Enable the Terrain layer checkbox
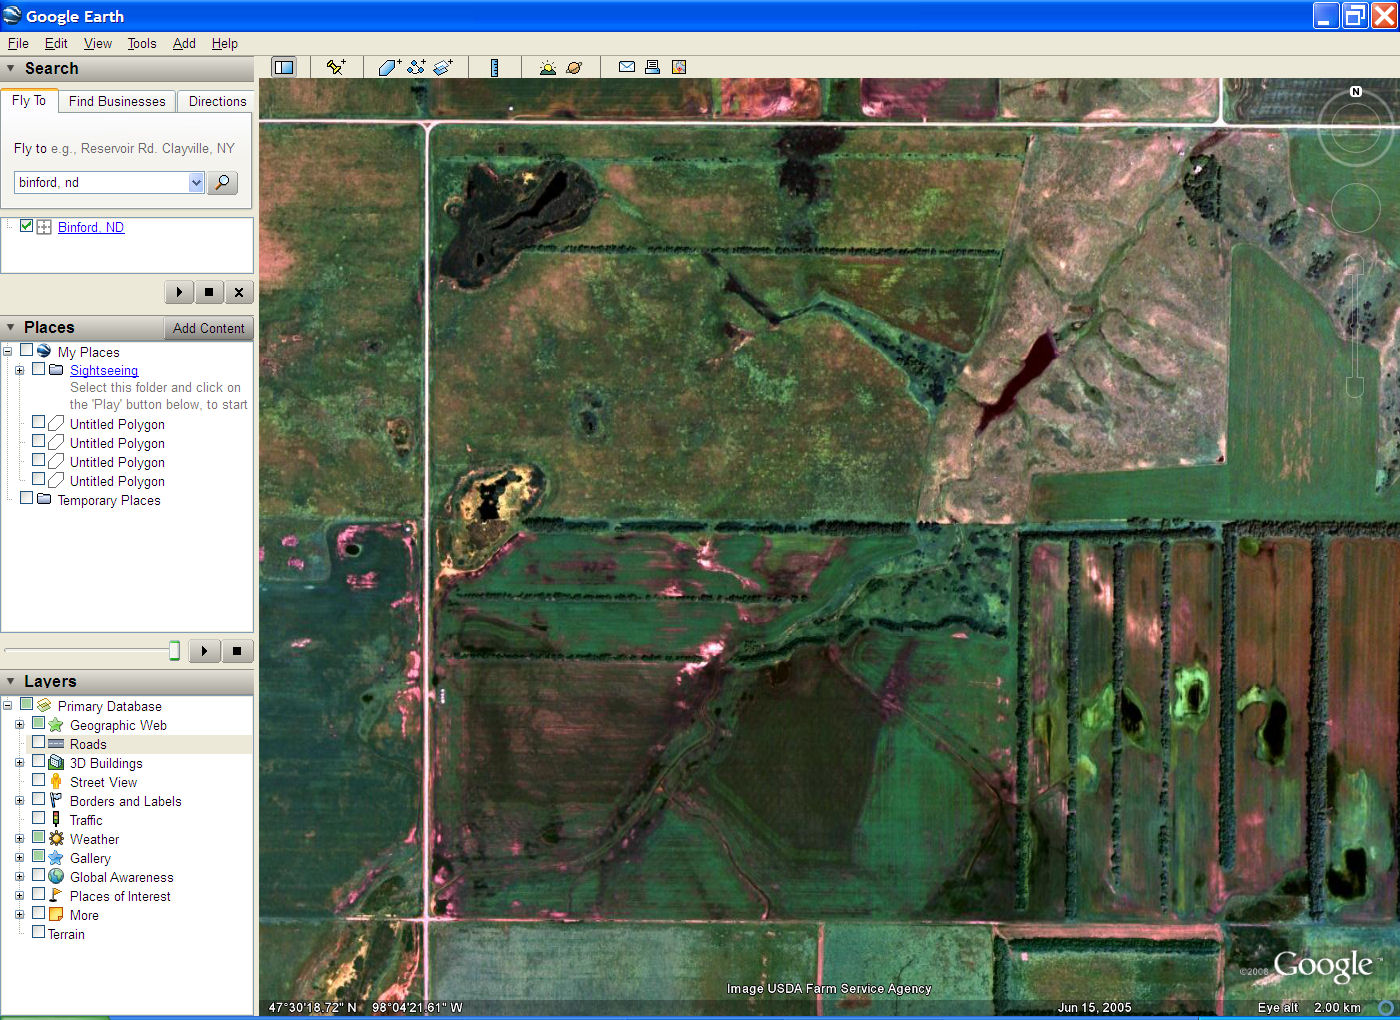 pos(38,933)
